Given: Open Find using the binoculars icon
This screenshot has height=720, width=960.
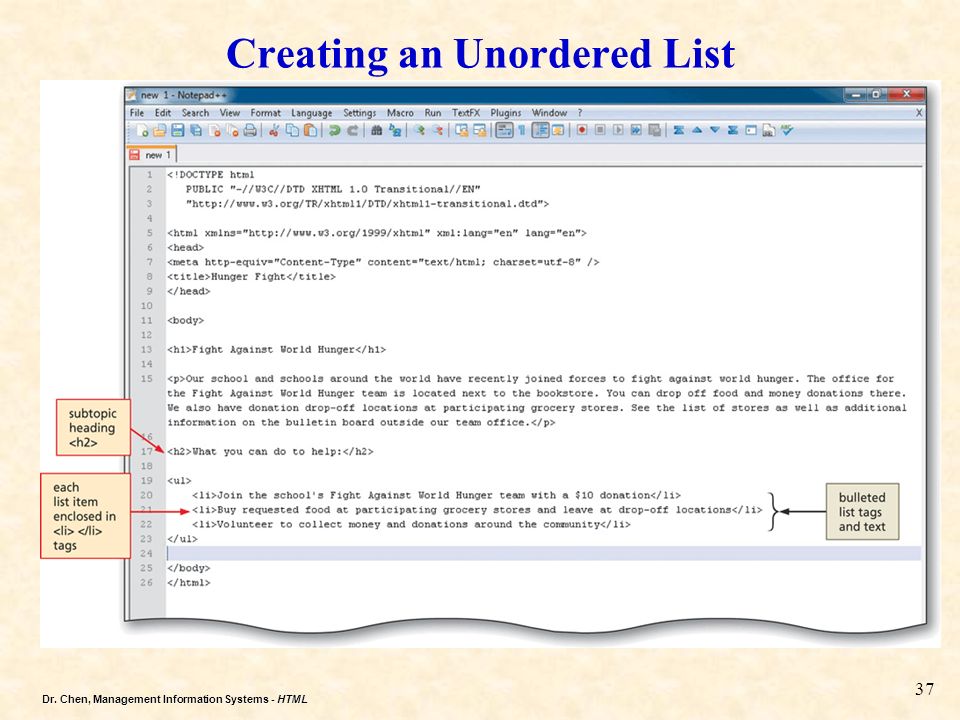Looking at the screenshot, I should click(x=377, y=130).
